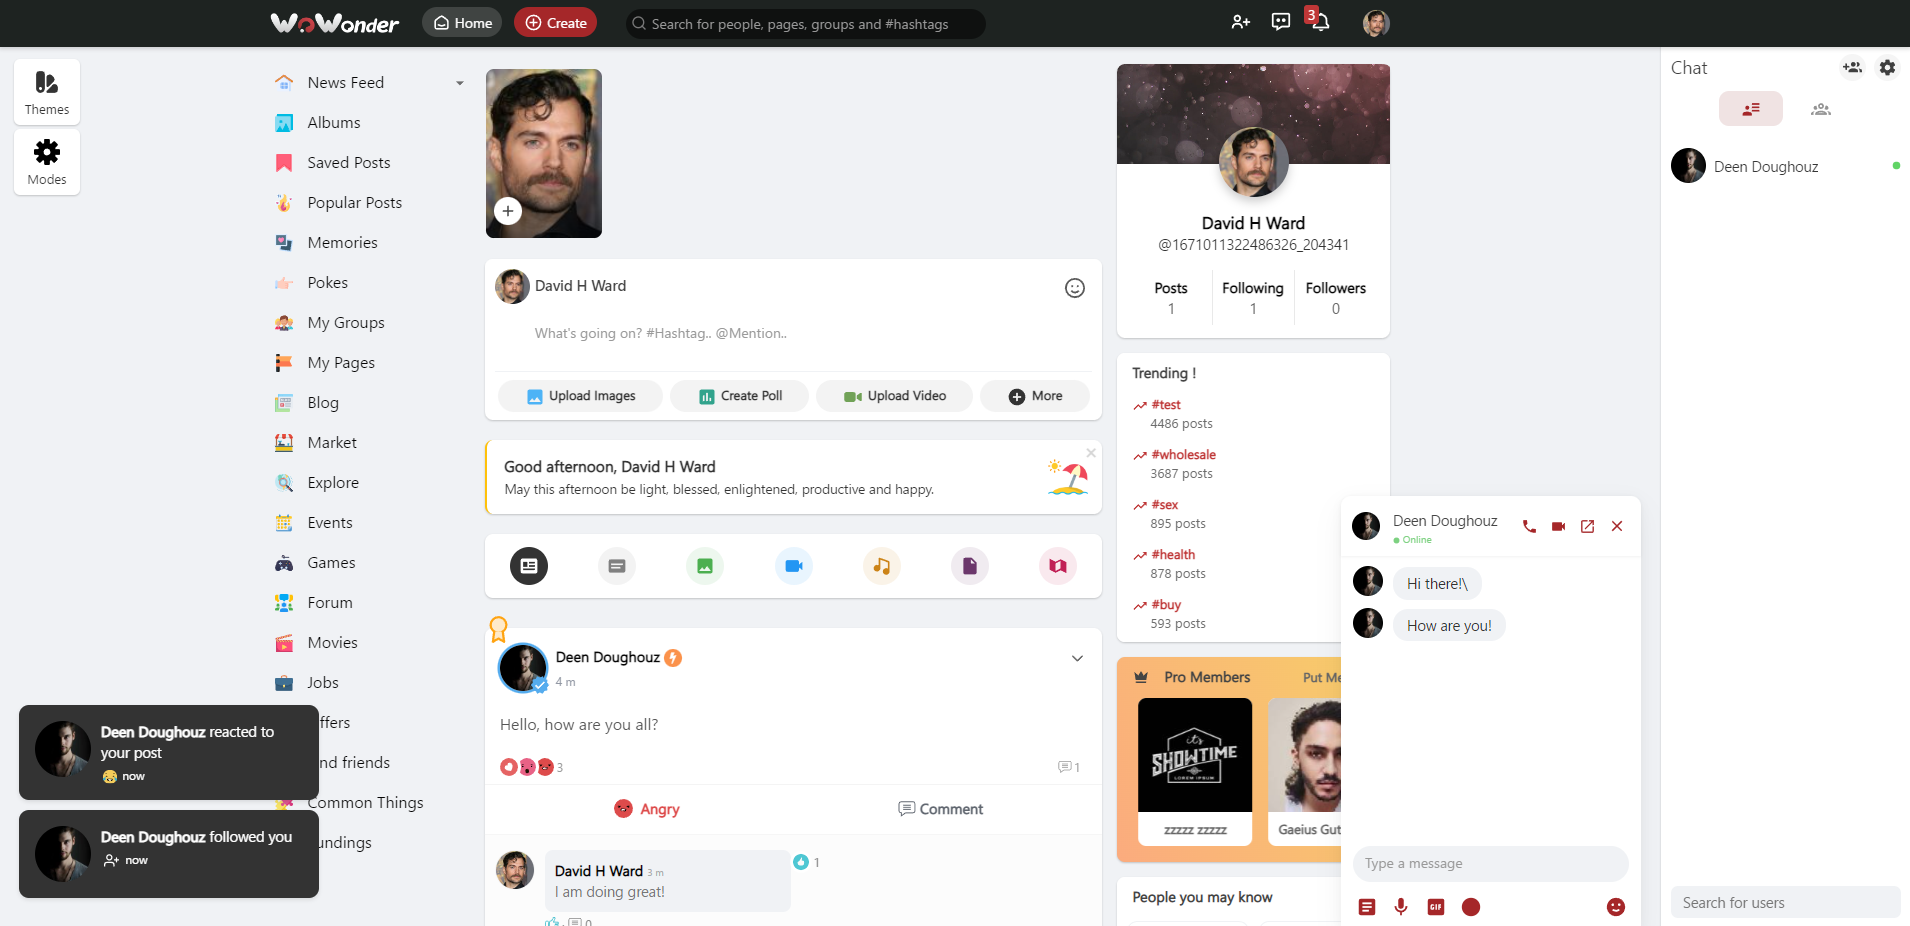This screenshot has height=926, width=1910.
Task: Open the GIF picker in chat
Action: 1436,907
